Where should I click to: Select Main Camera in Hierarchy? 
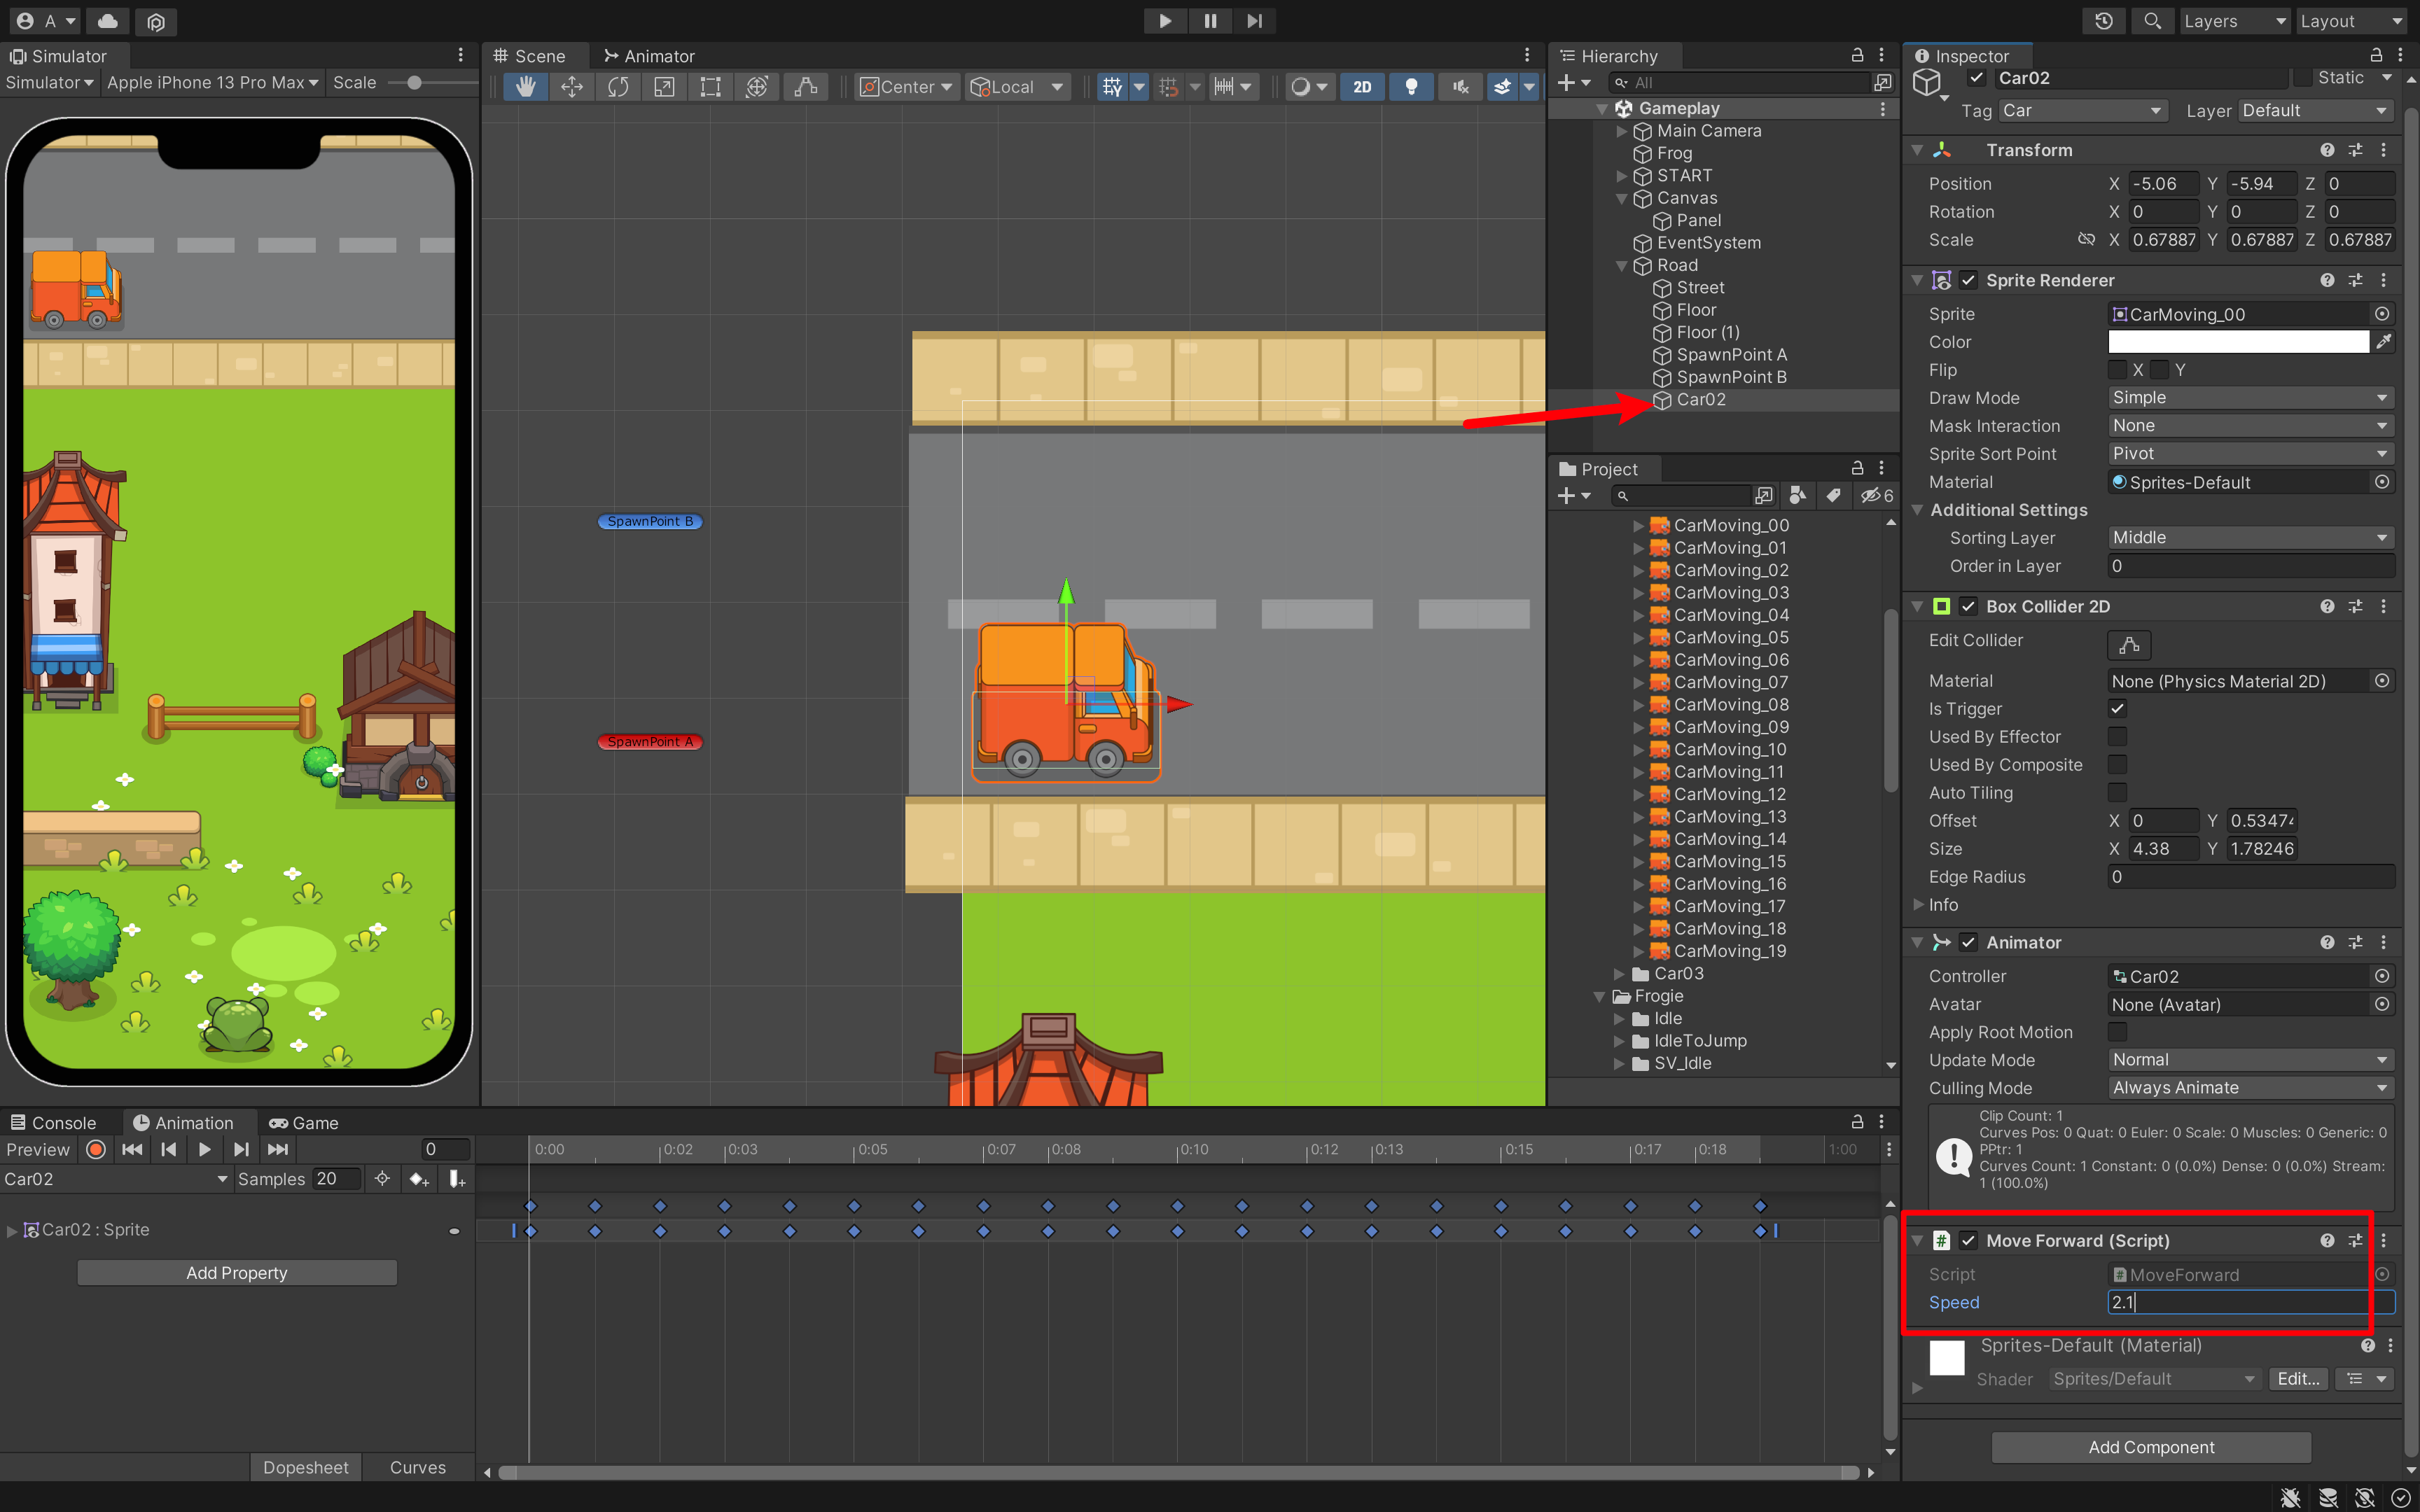point(1709,131)
